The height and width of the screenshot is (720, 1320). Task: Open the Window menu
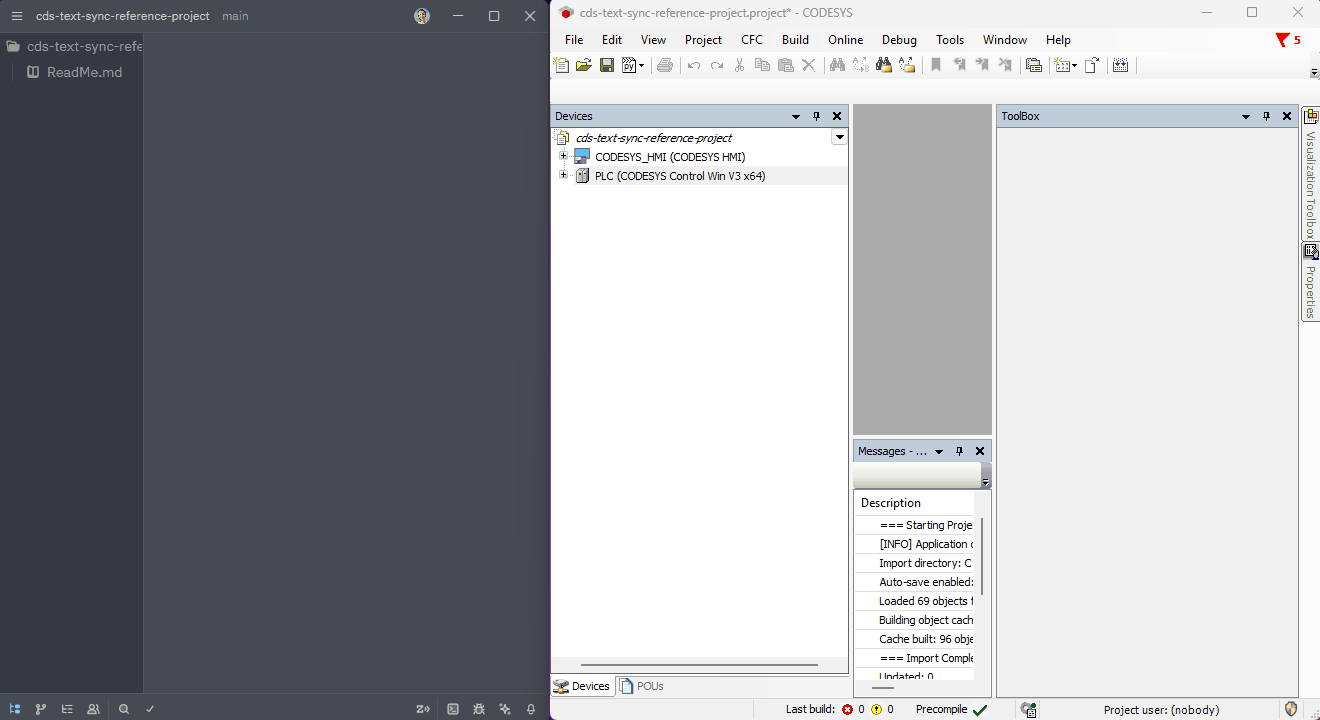point(1005,40)
